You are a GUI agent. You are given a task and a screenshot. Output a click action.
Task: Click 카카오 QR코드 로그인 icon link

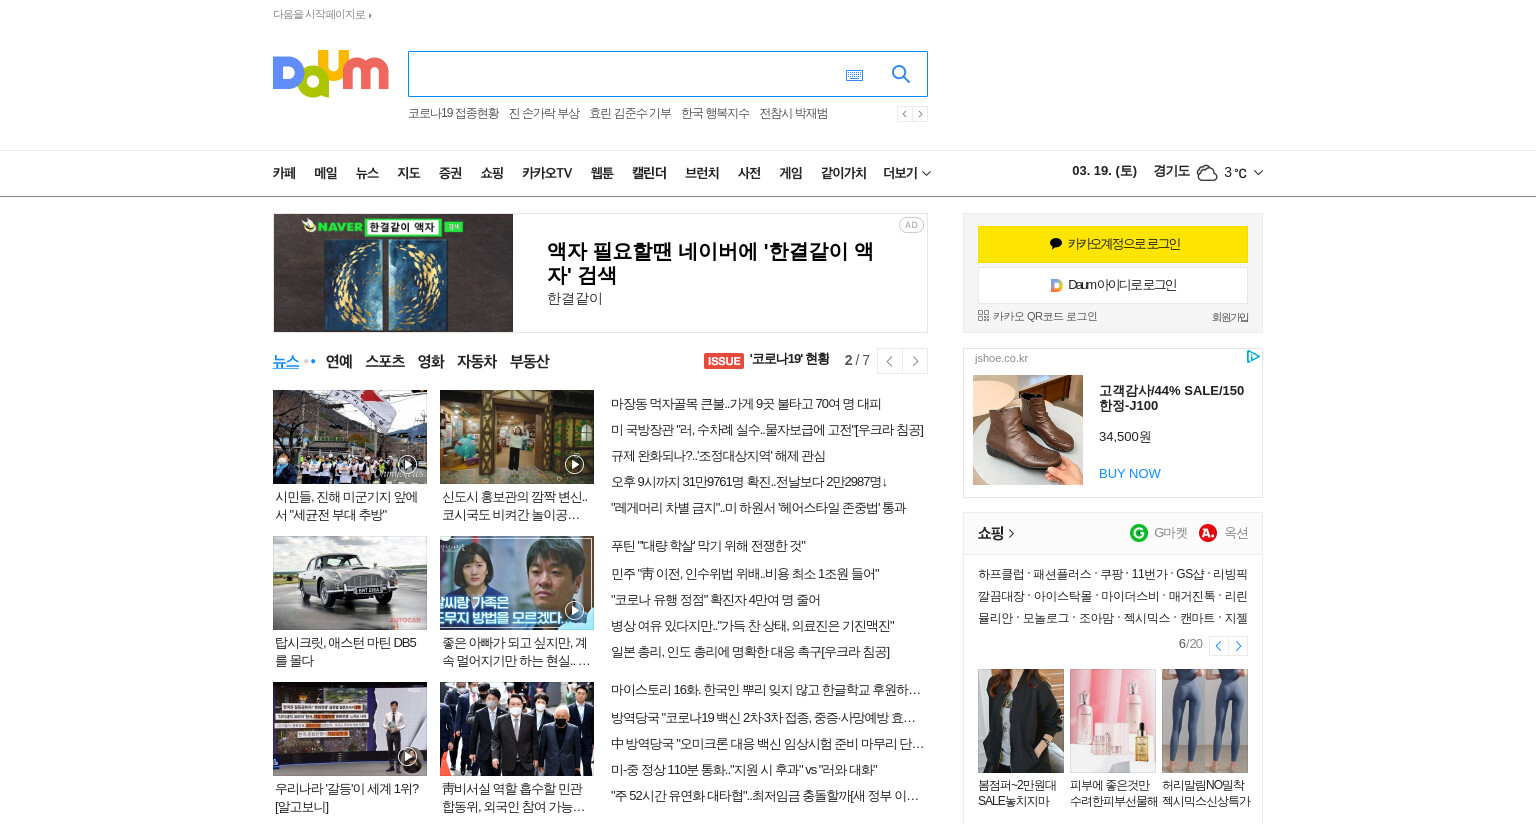pyautogui.click(x=1037, y=316)
